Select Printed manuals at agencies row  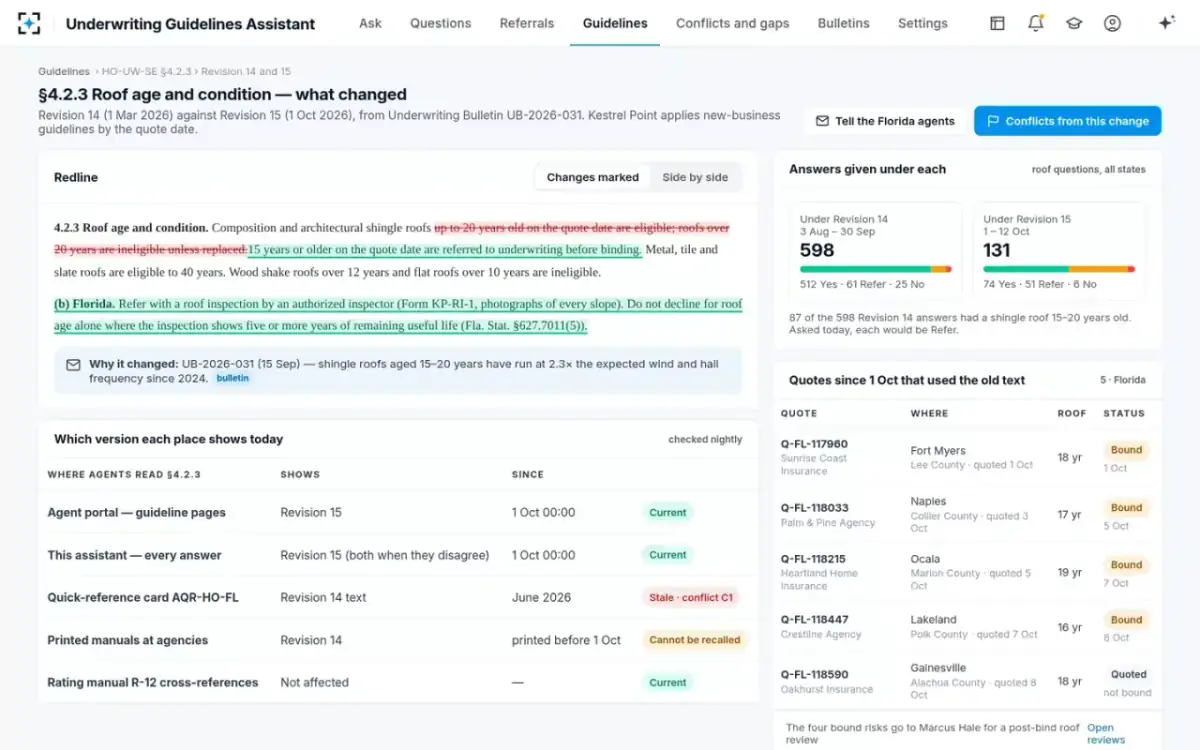[x=398, y=640]
